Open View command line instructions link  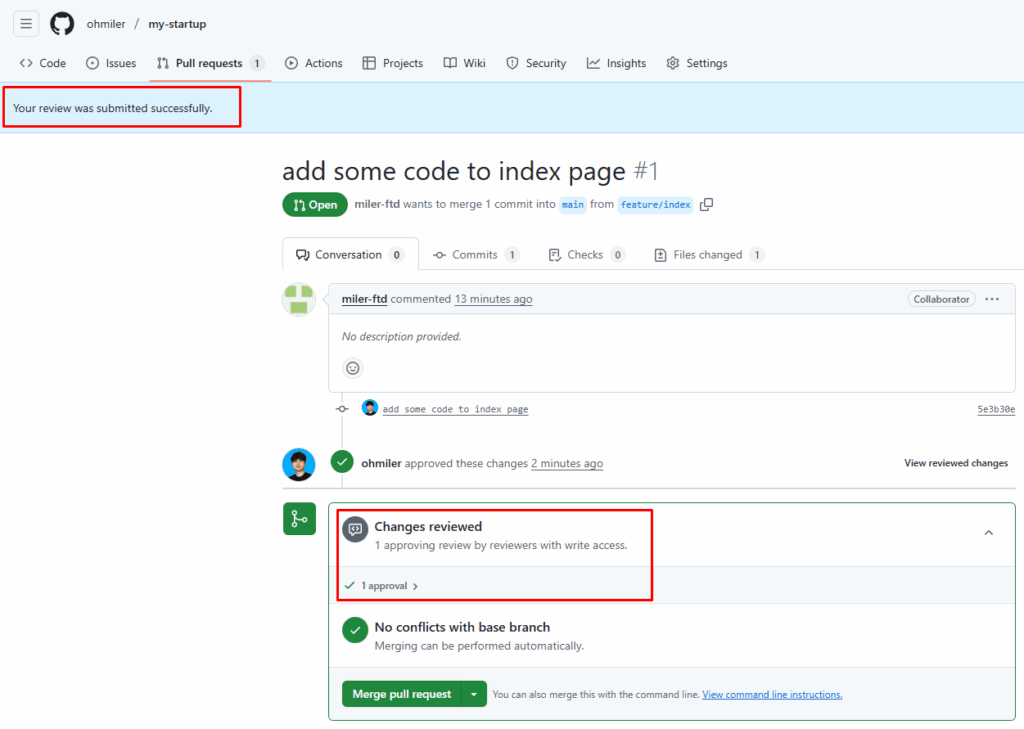(x=772, y=694)
